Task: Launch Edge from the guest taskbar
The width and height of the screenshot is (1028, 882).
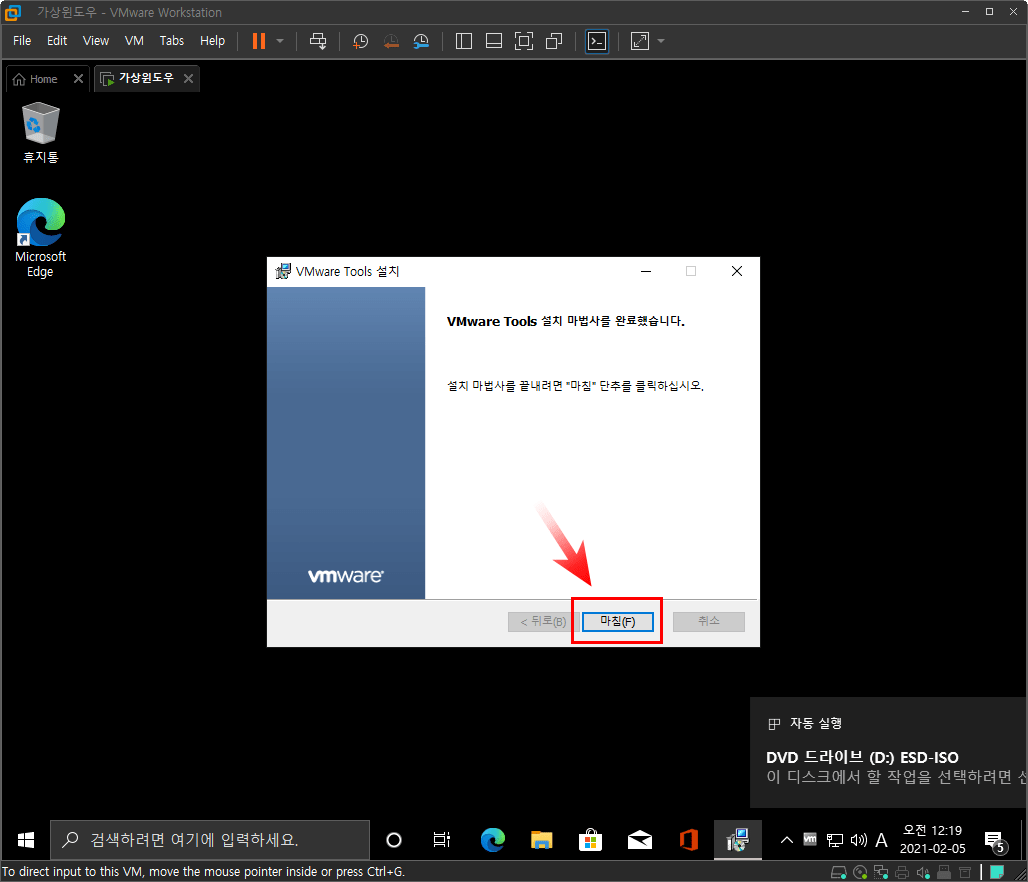Action: (492, 839)
